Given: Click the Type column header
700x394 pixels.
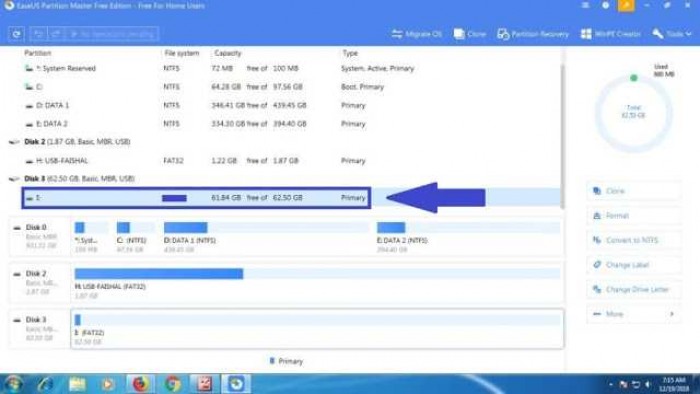Looking at the screenshot, I should [350, 53].
